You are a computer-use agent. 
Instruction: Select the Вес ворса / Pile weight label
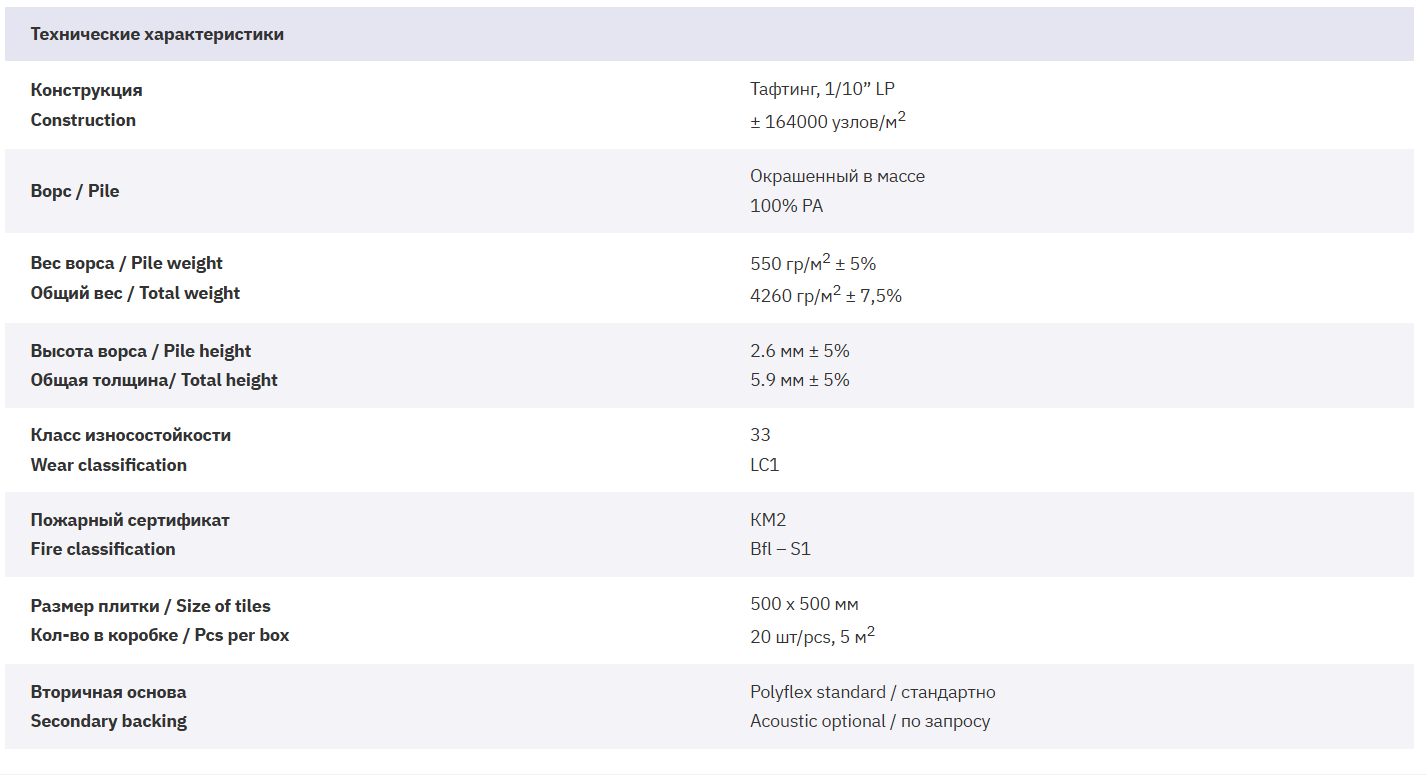click(x=127, y=263)
